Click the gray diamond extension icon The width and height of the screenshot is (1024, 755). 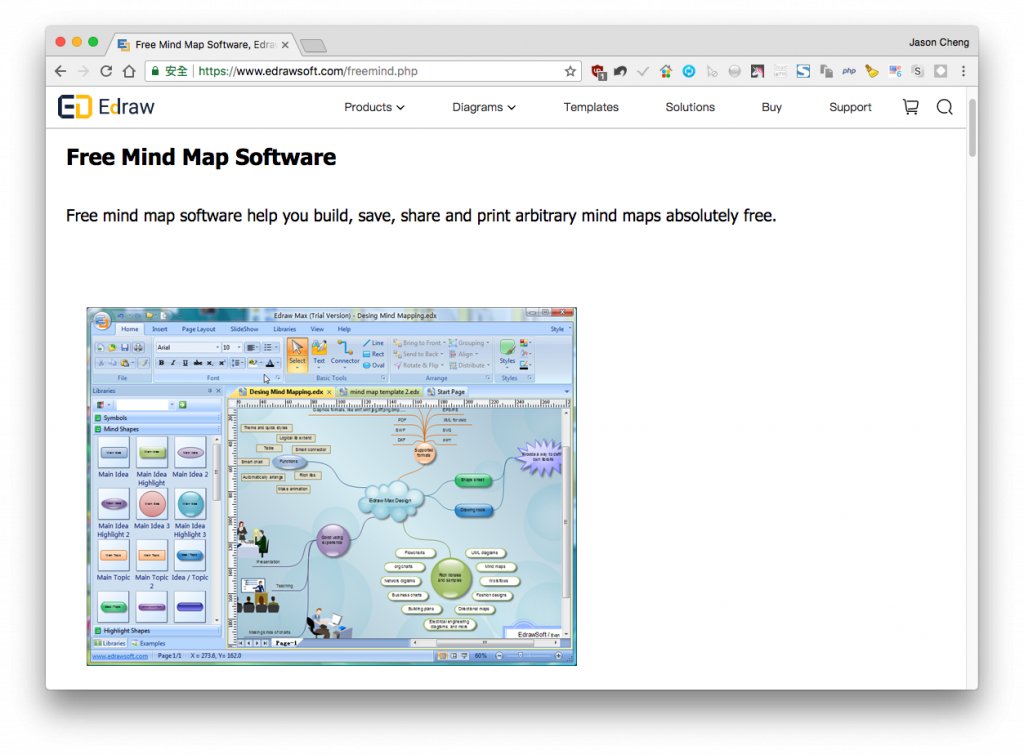point(940,71)
